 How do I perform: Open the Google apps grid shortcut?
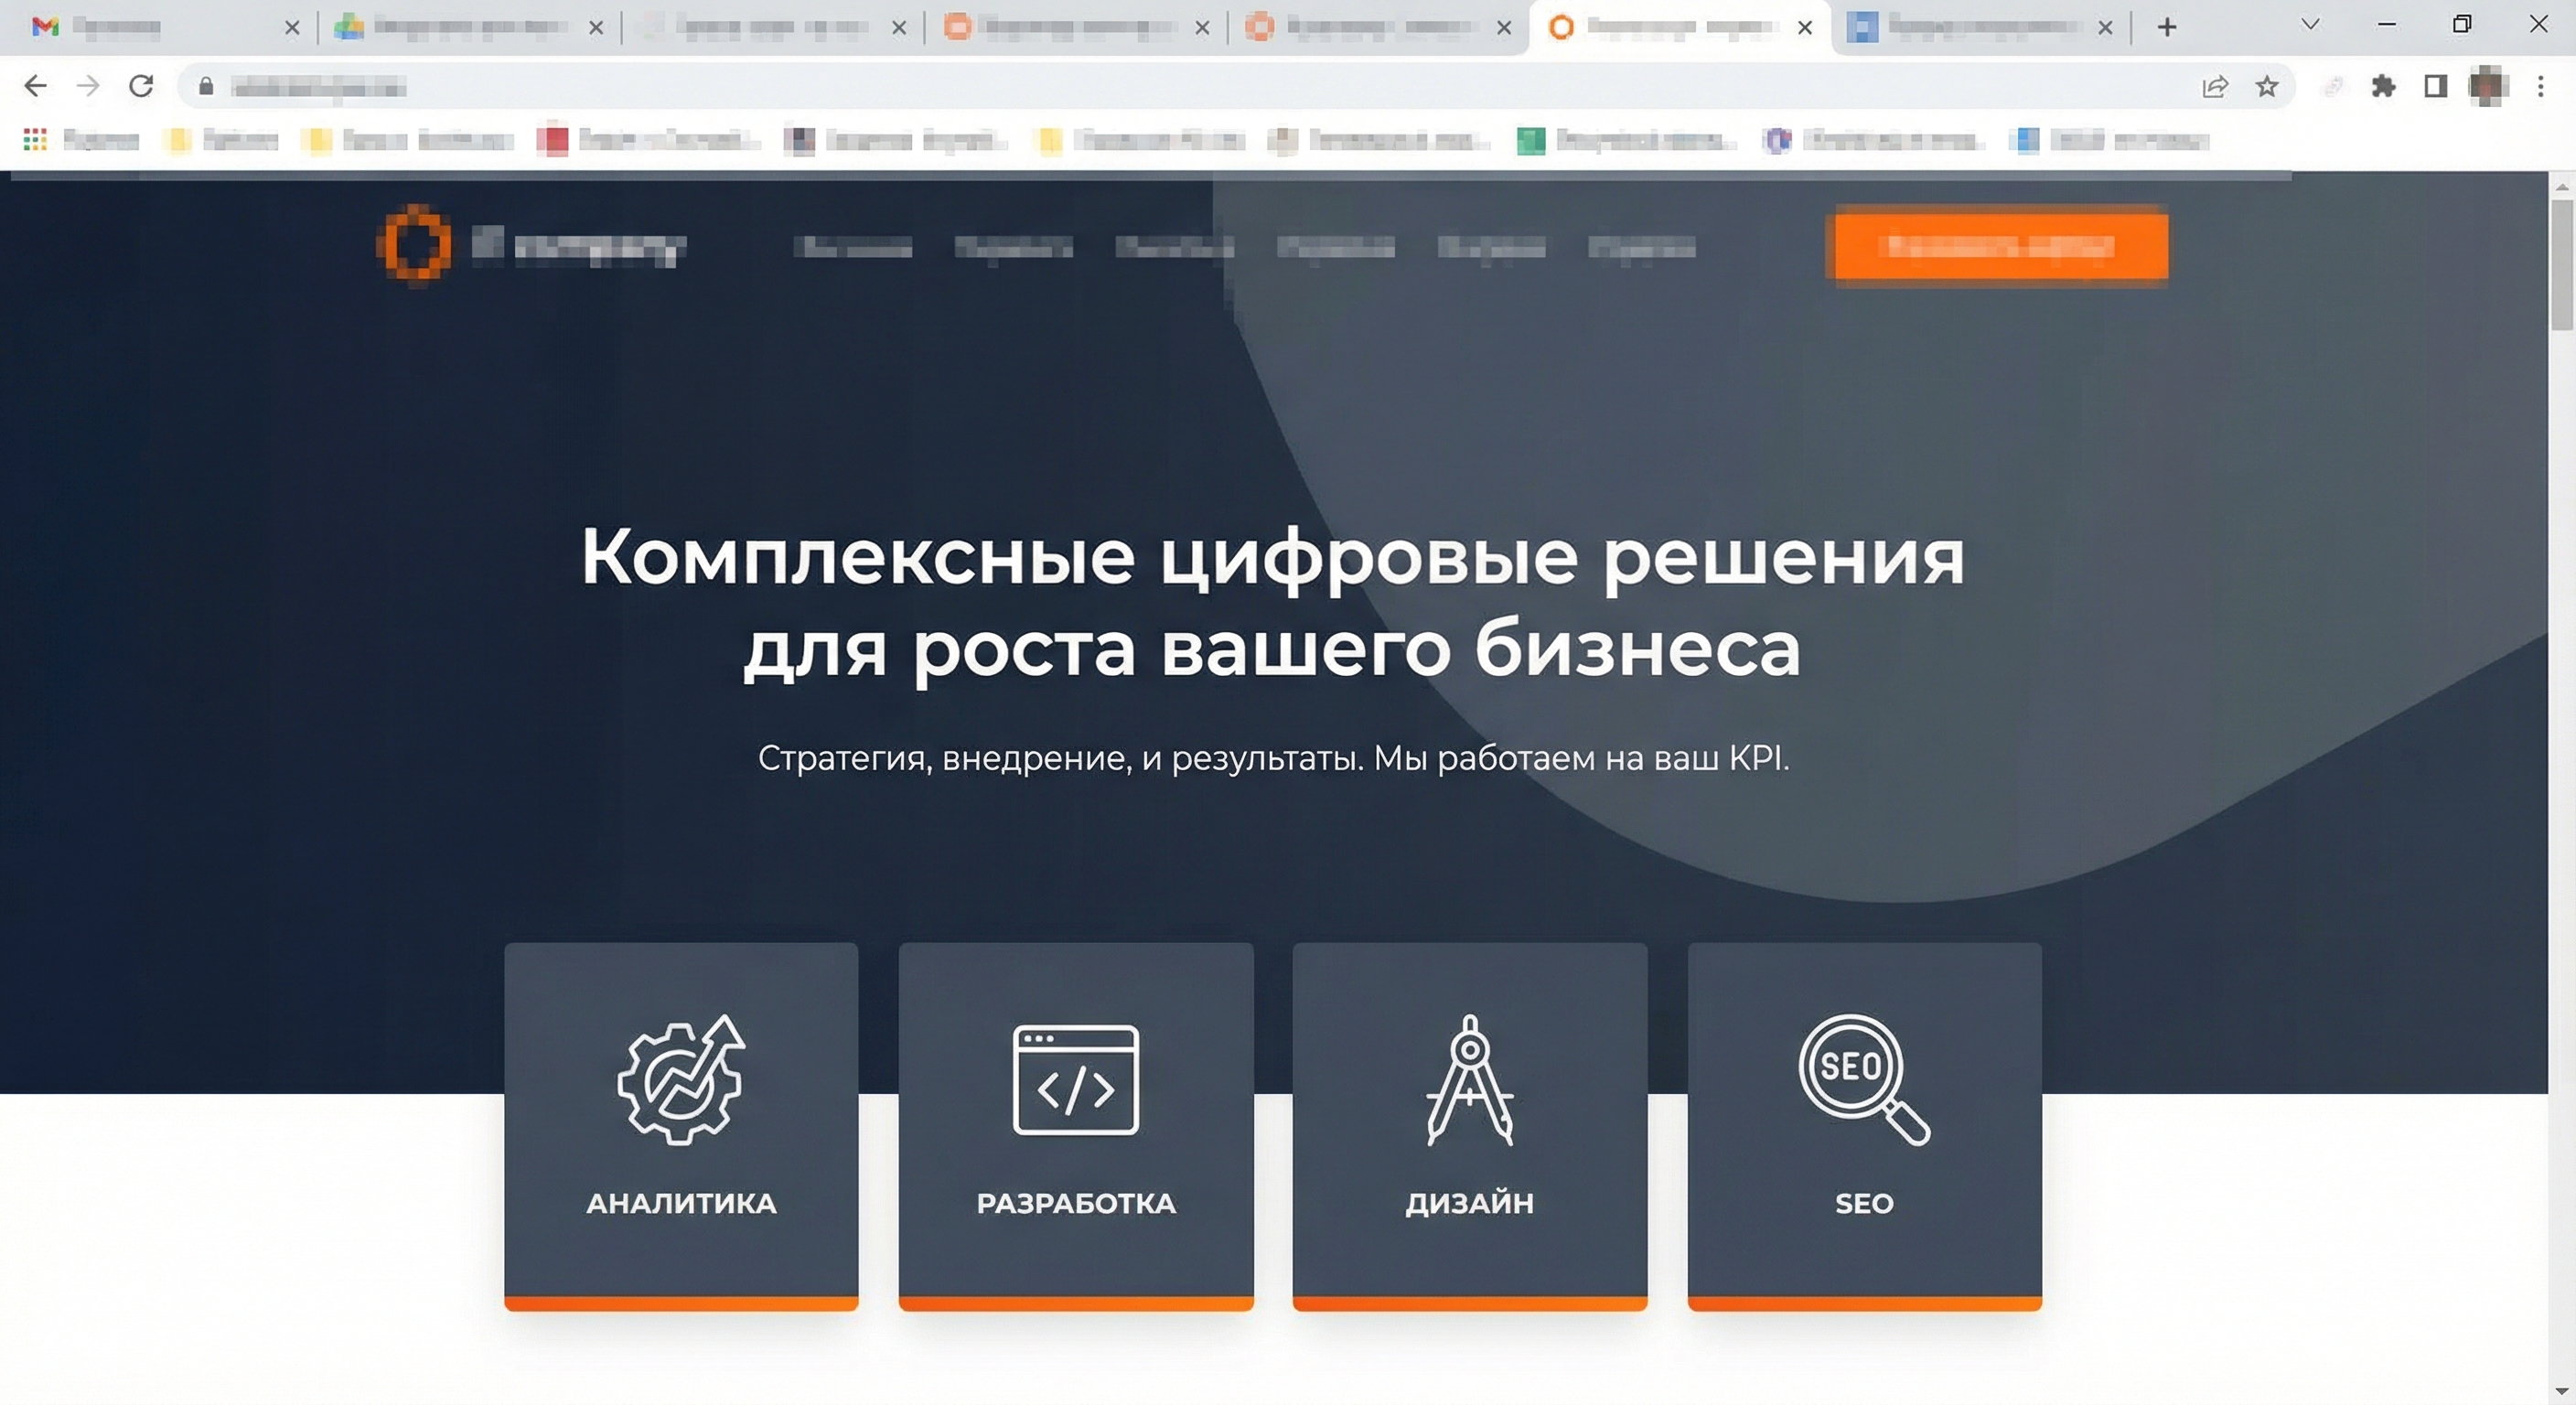35,140
